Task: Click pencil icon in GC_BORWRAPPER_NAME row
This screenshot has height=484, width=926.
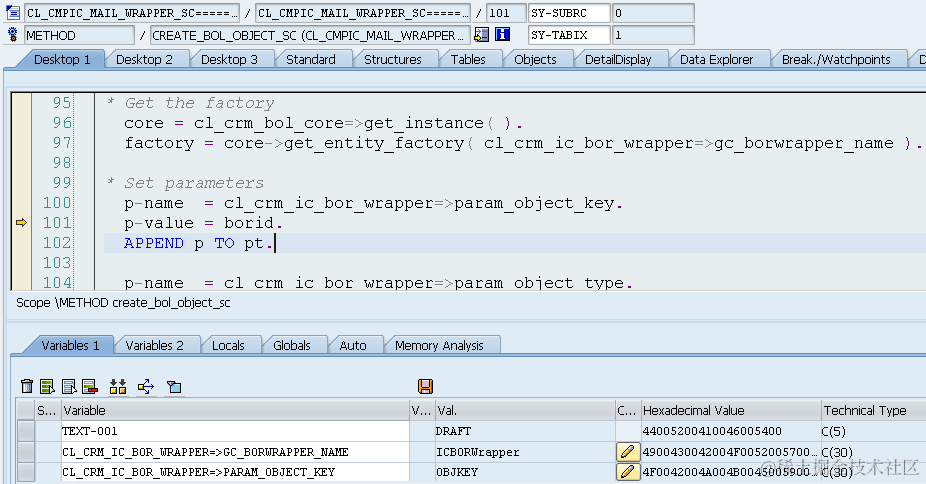Action: [x=628, y=452]
